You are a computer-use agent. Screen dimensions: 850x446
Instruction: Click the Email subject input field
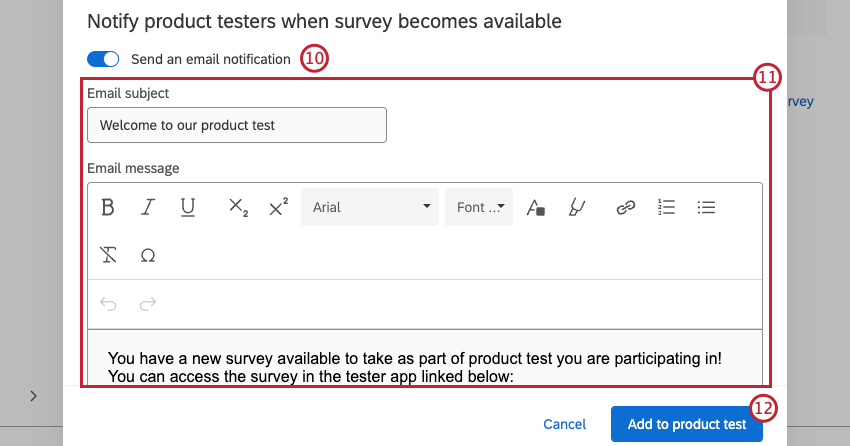[237, 125]
